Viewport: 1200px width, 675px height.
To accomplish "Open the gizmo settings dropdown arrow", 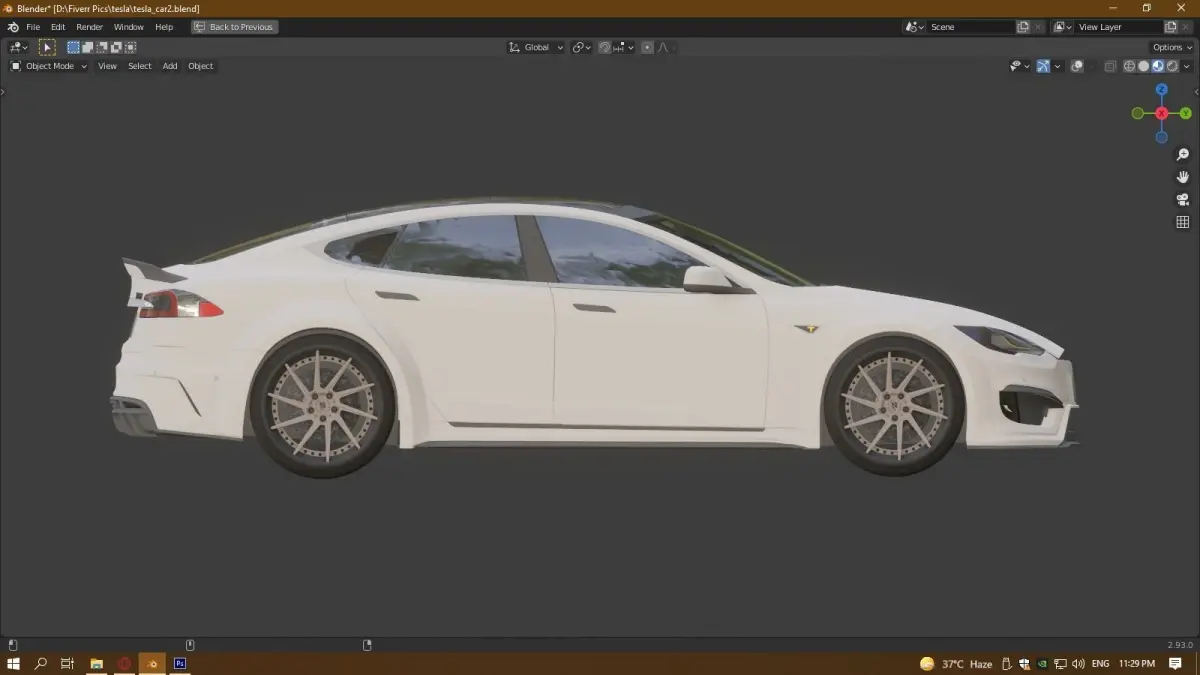I will click(1057, 66).
